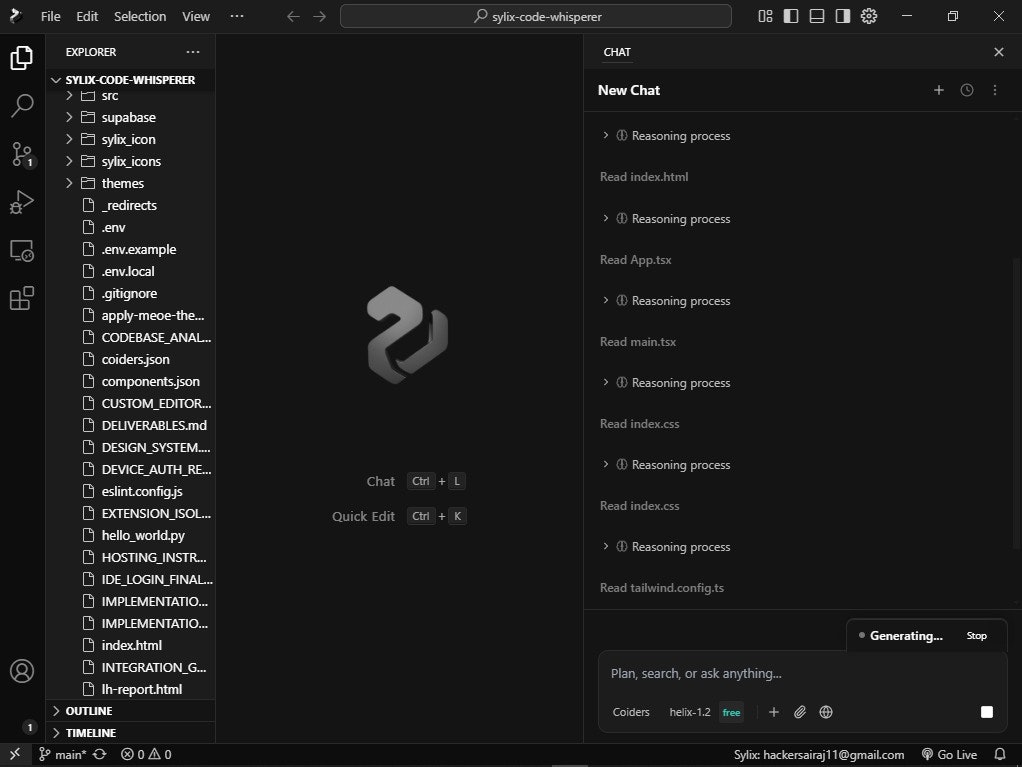This screenshot has height=767, width=1022.
Task: Open the View menu
Action: pos(196,16)
